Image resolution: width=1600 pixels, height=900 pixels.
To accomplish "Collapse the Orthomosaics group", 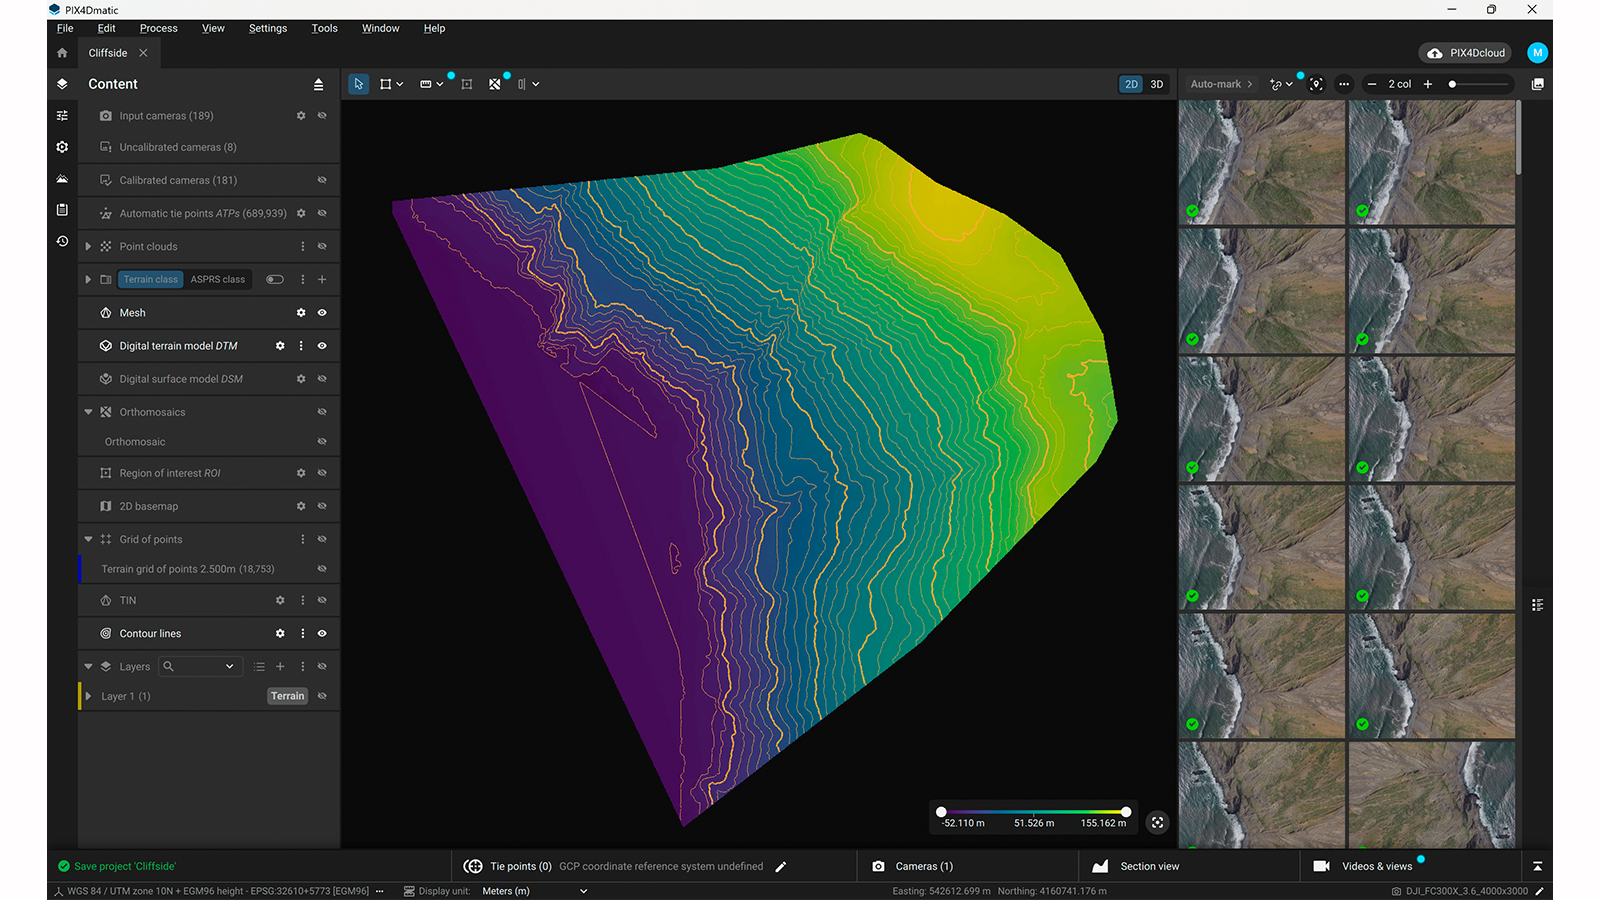I will pos(88,412).
